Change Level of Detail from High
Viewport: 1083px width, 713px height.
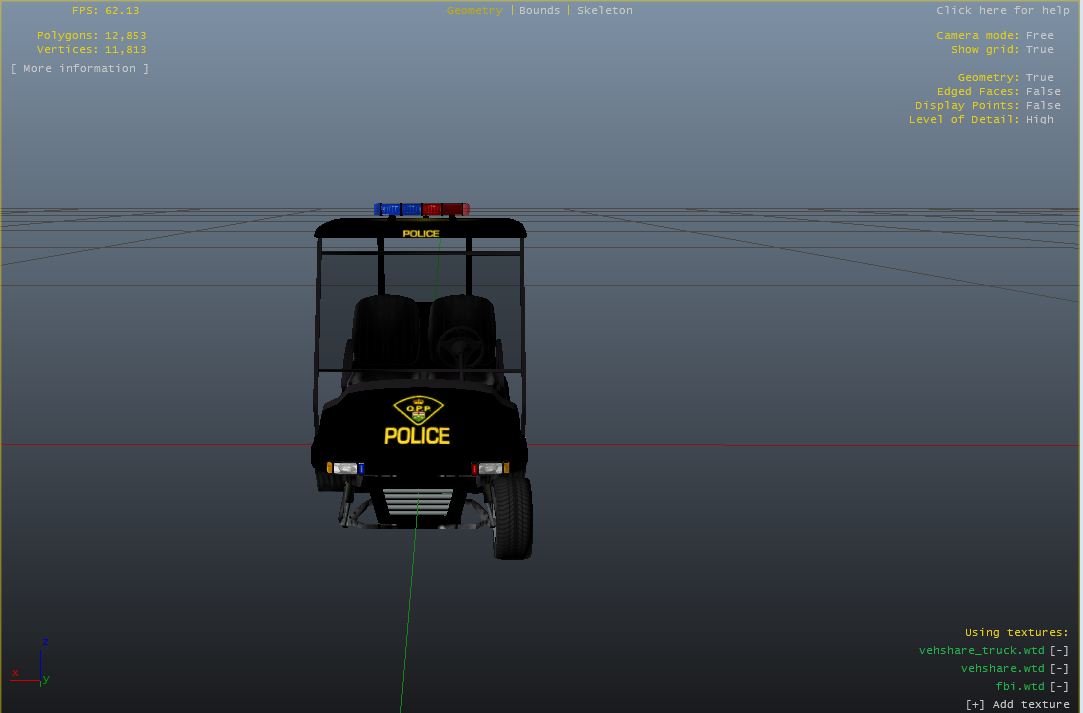(x=1039, y=119)
